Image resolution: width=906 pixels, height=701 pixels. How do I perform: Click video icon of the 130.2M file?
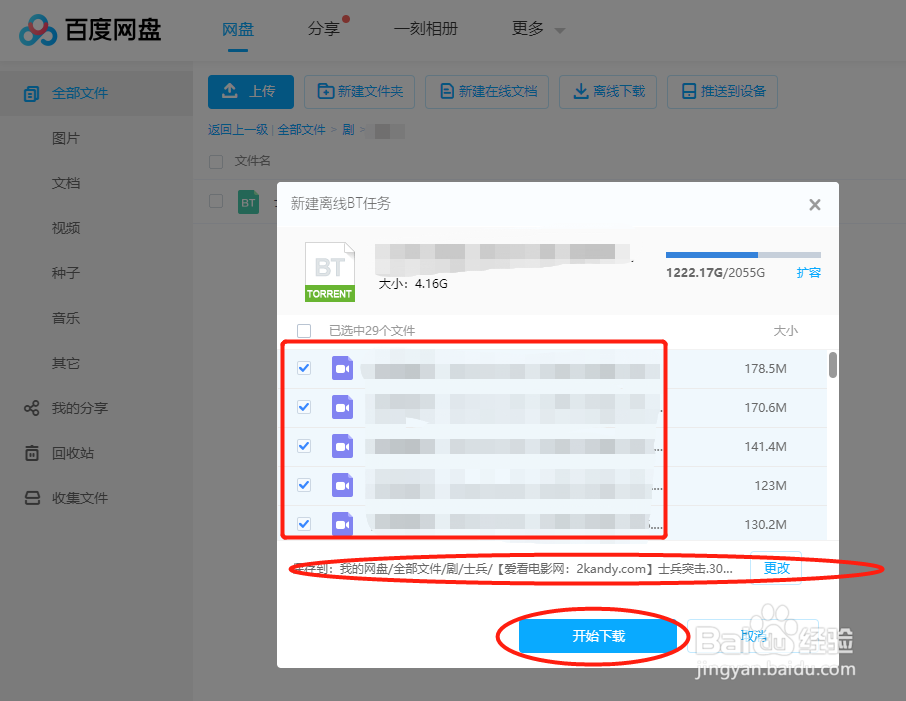point(343,524)
